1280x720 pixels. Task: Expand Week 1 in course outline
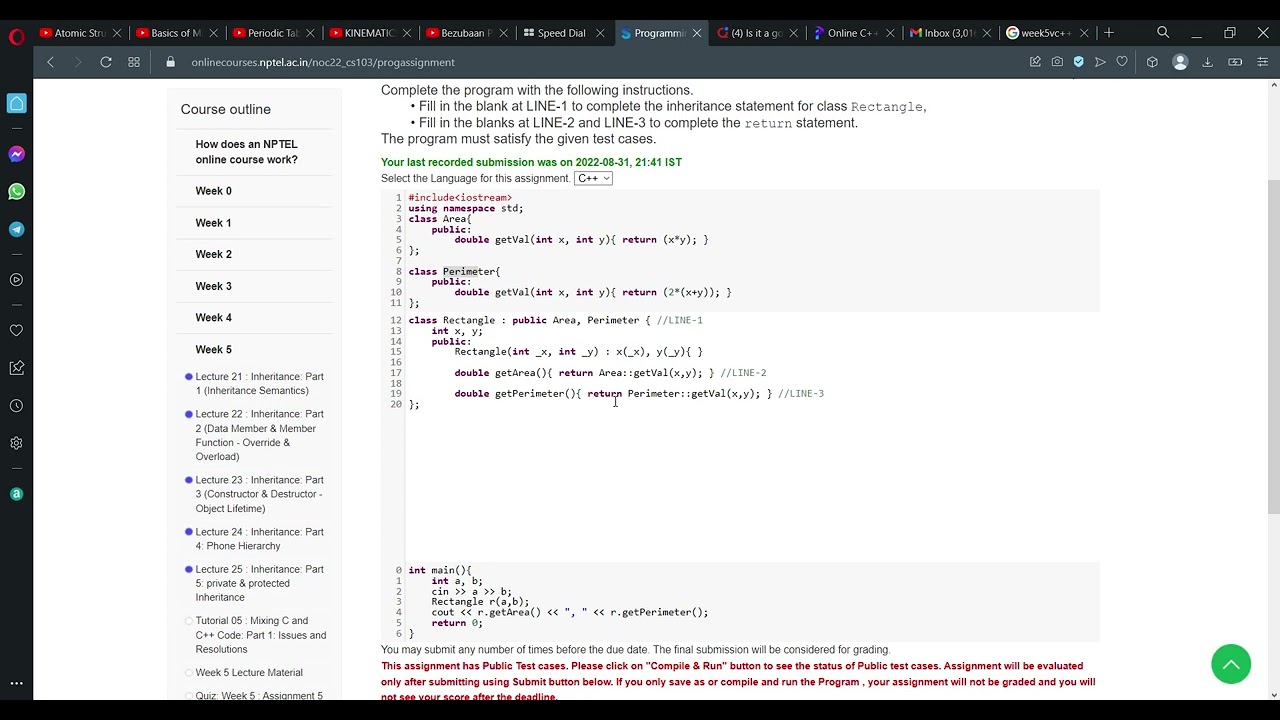tap(213, 223)
